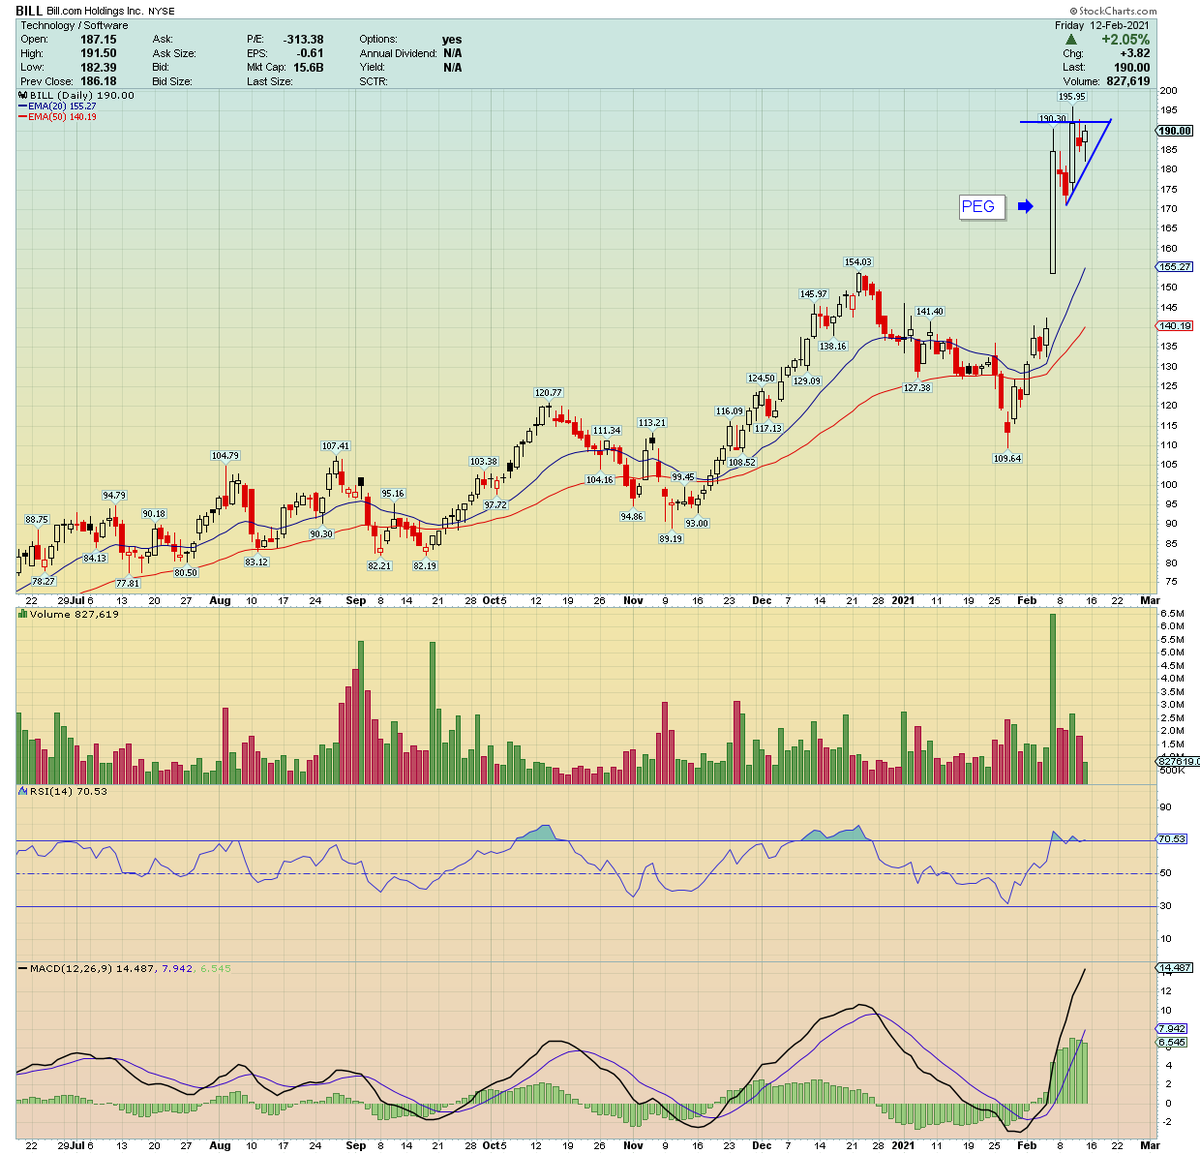Click the 190.00 last-price axis tag

pyautogui.click(x=1174, y=131)
